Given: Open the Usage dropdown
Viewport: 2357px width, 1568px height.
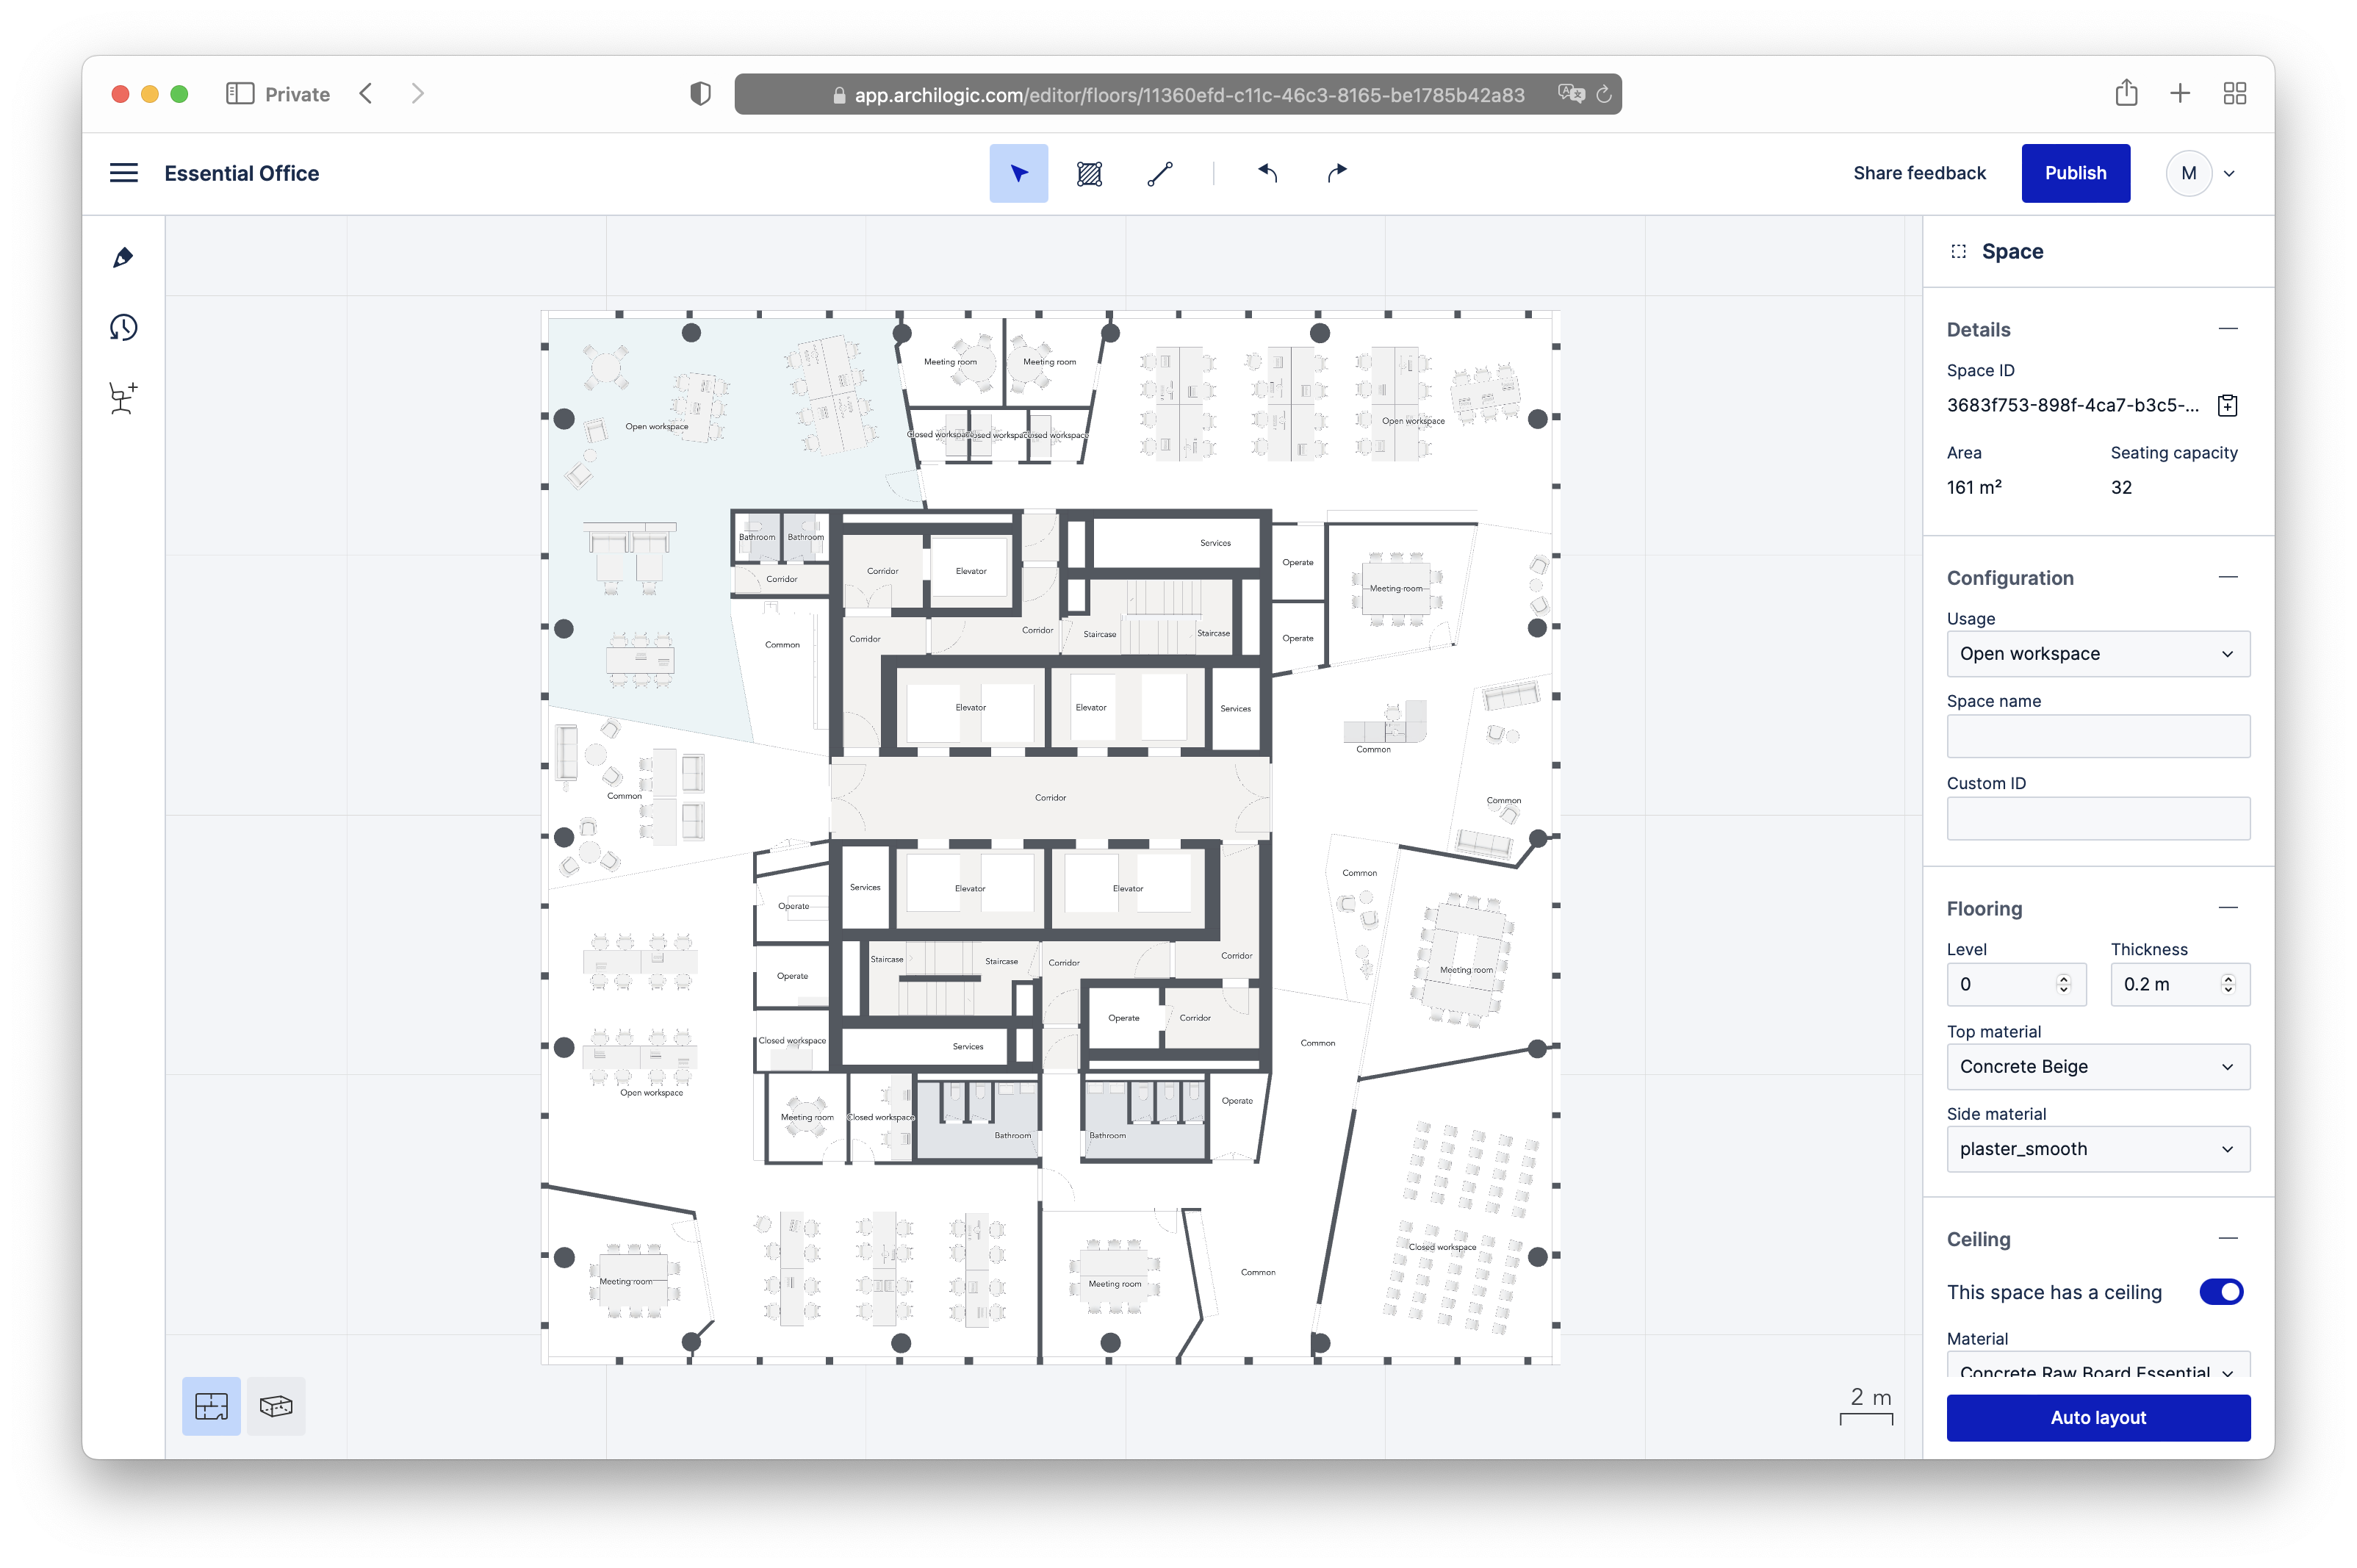Looking at the screenshot, I should tap(2097, 654).
